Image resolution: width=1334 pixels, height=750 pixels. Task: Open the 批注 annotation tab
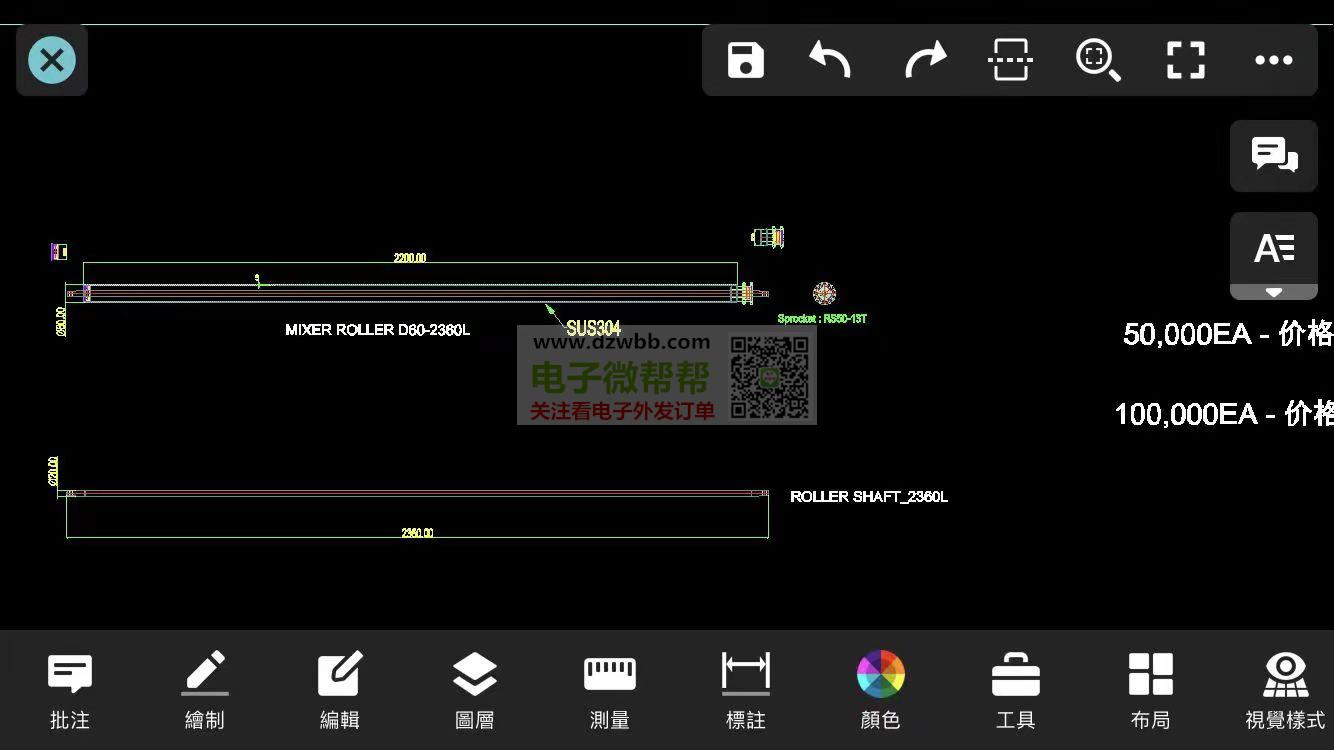coord(70,690)
